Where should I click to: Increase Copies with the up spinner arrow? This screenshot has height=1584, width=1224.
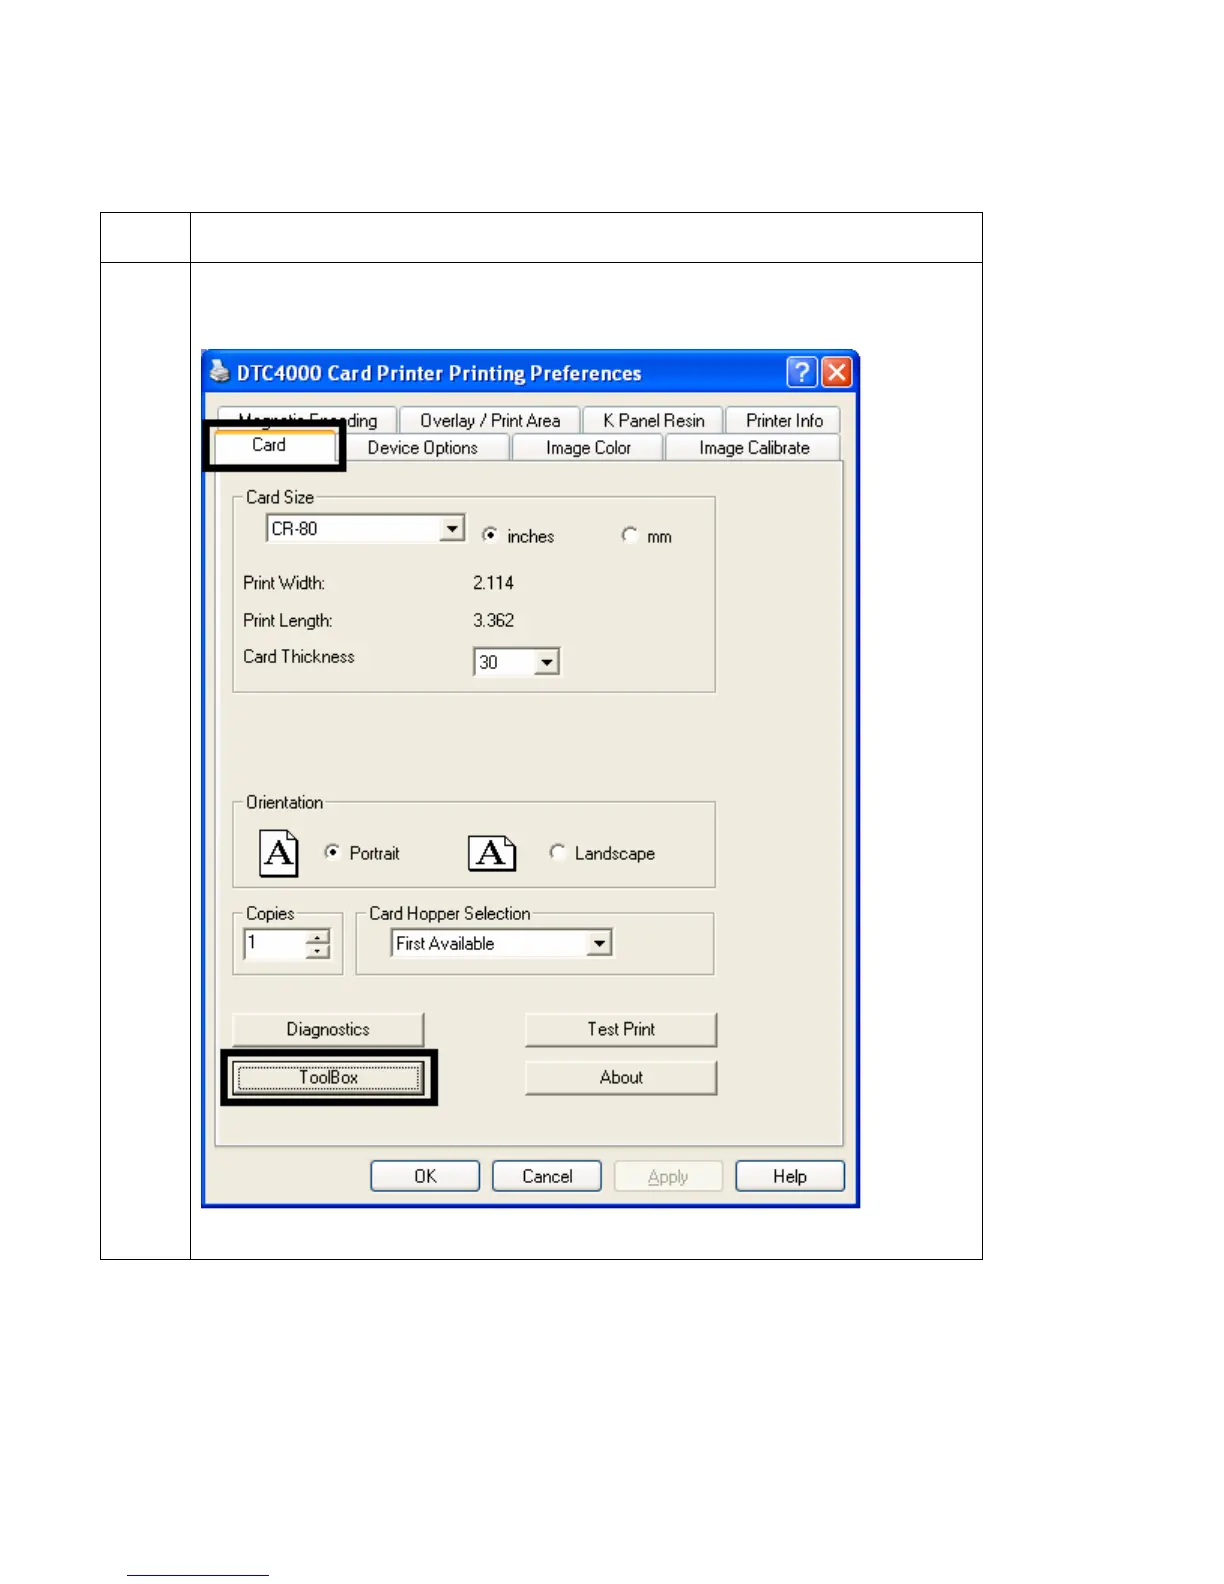tap(318, 937)
